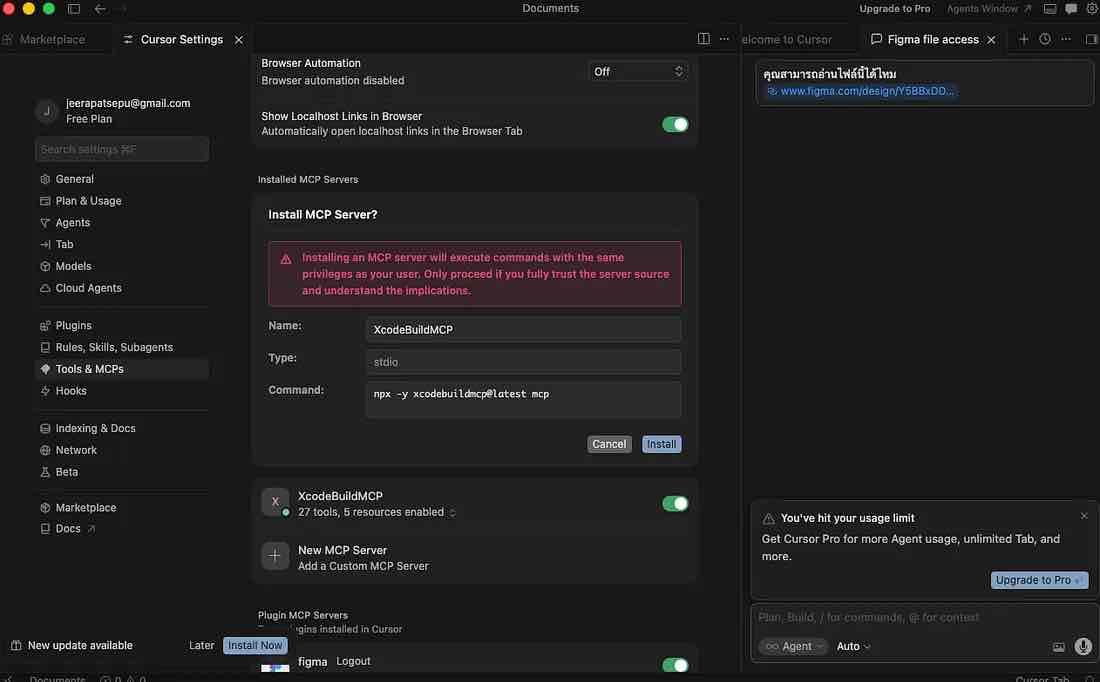Click the New MCP Server plus icon
This screenshot has width=1100, height=682.
[275, 556]
